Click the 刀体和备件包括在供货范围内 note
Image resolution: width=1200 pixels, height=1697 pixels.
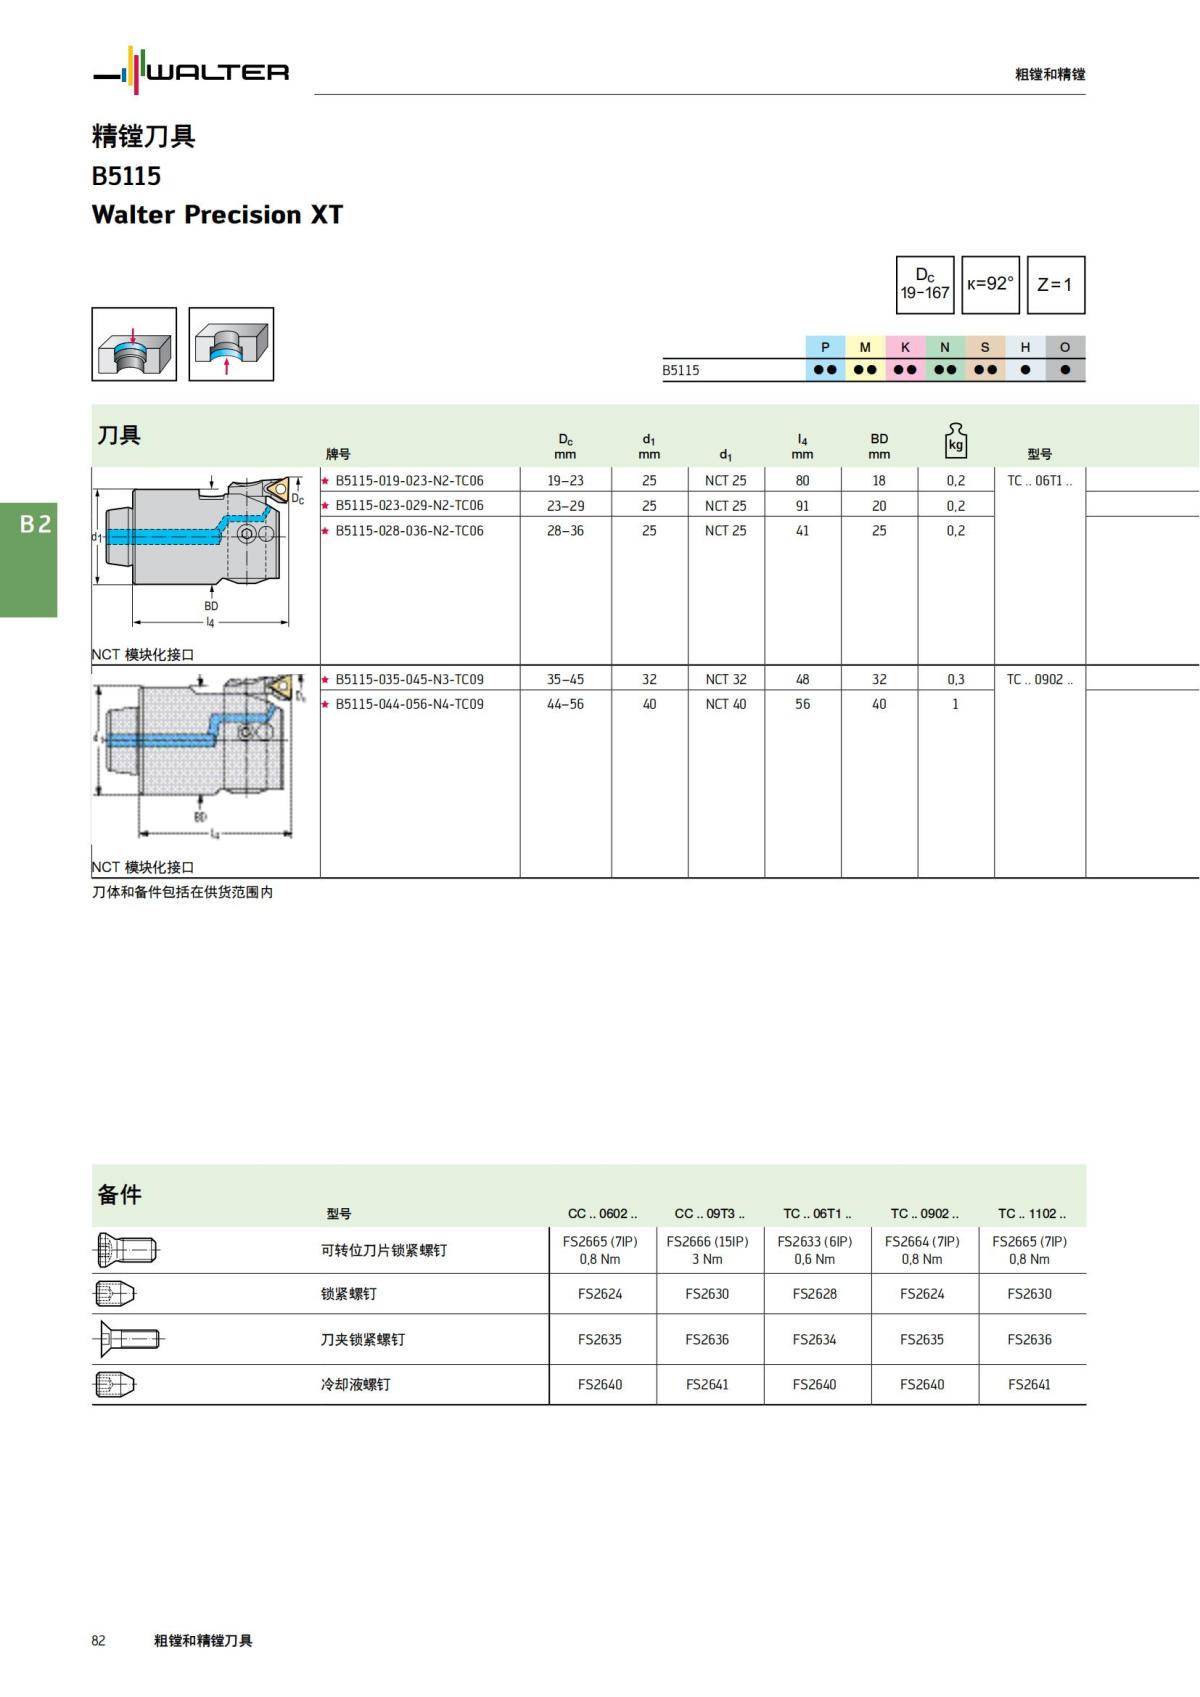[182, 892]
